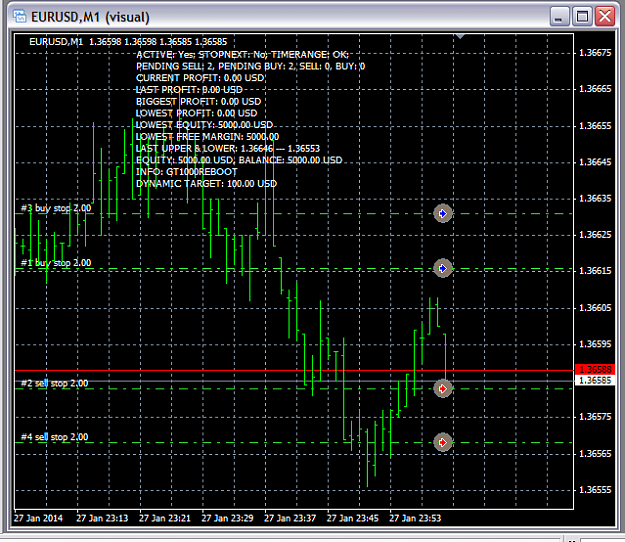Screen dimensions: 625x542
Task: Click the 'CURRENT PROFIT: 0.00 USD' line
Action: [200, 78]
